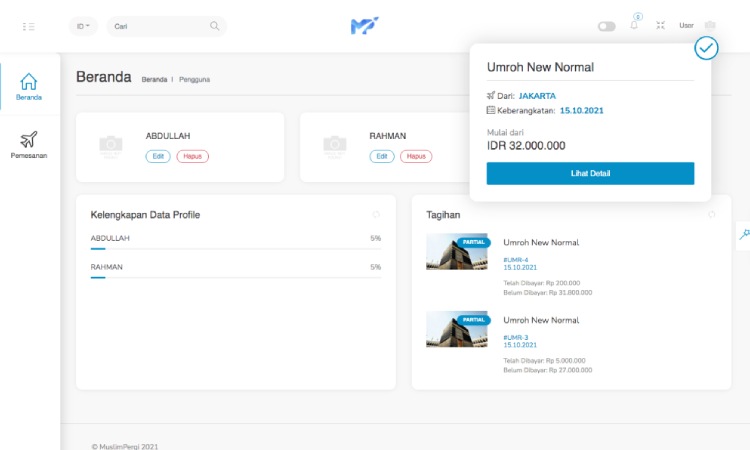Open the ID language dropdown
This screenshot has width=750, height=450.
[x=83, y=26]
